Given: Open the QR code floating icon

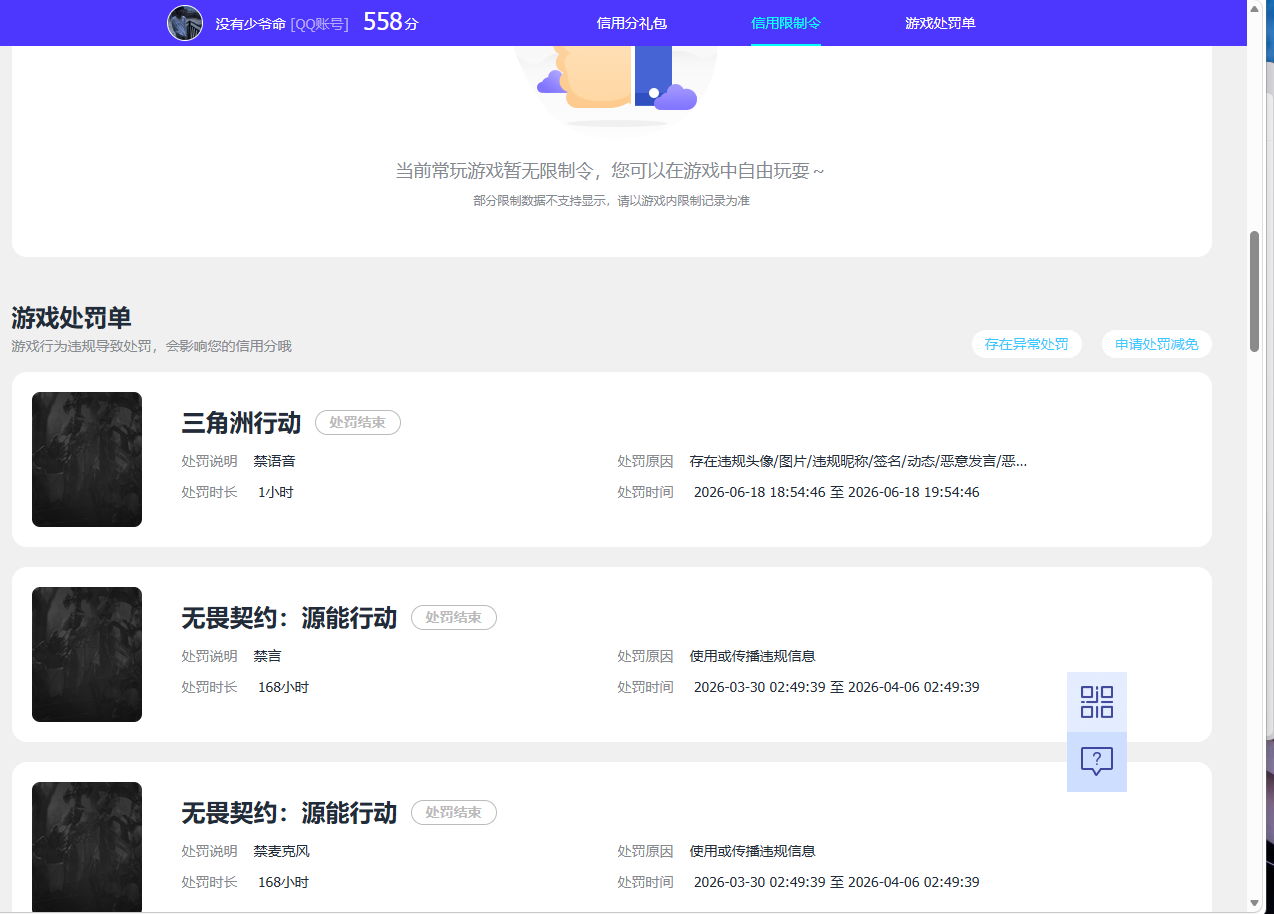Looking at the screenshot, I should click(1097, 702).
